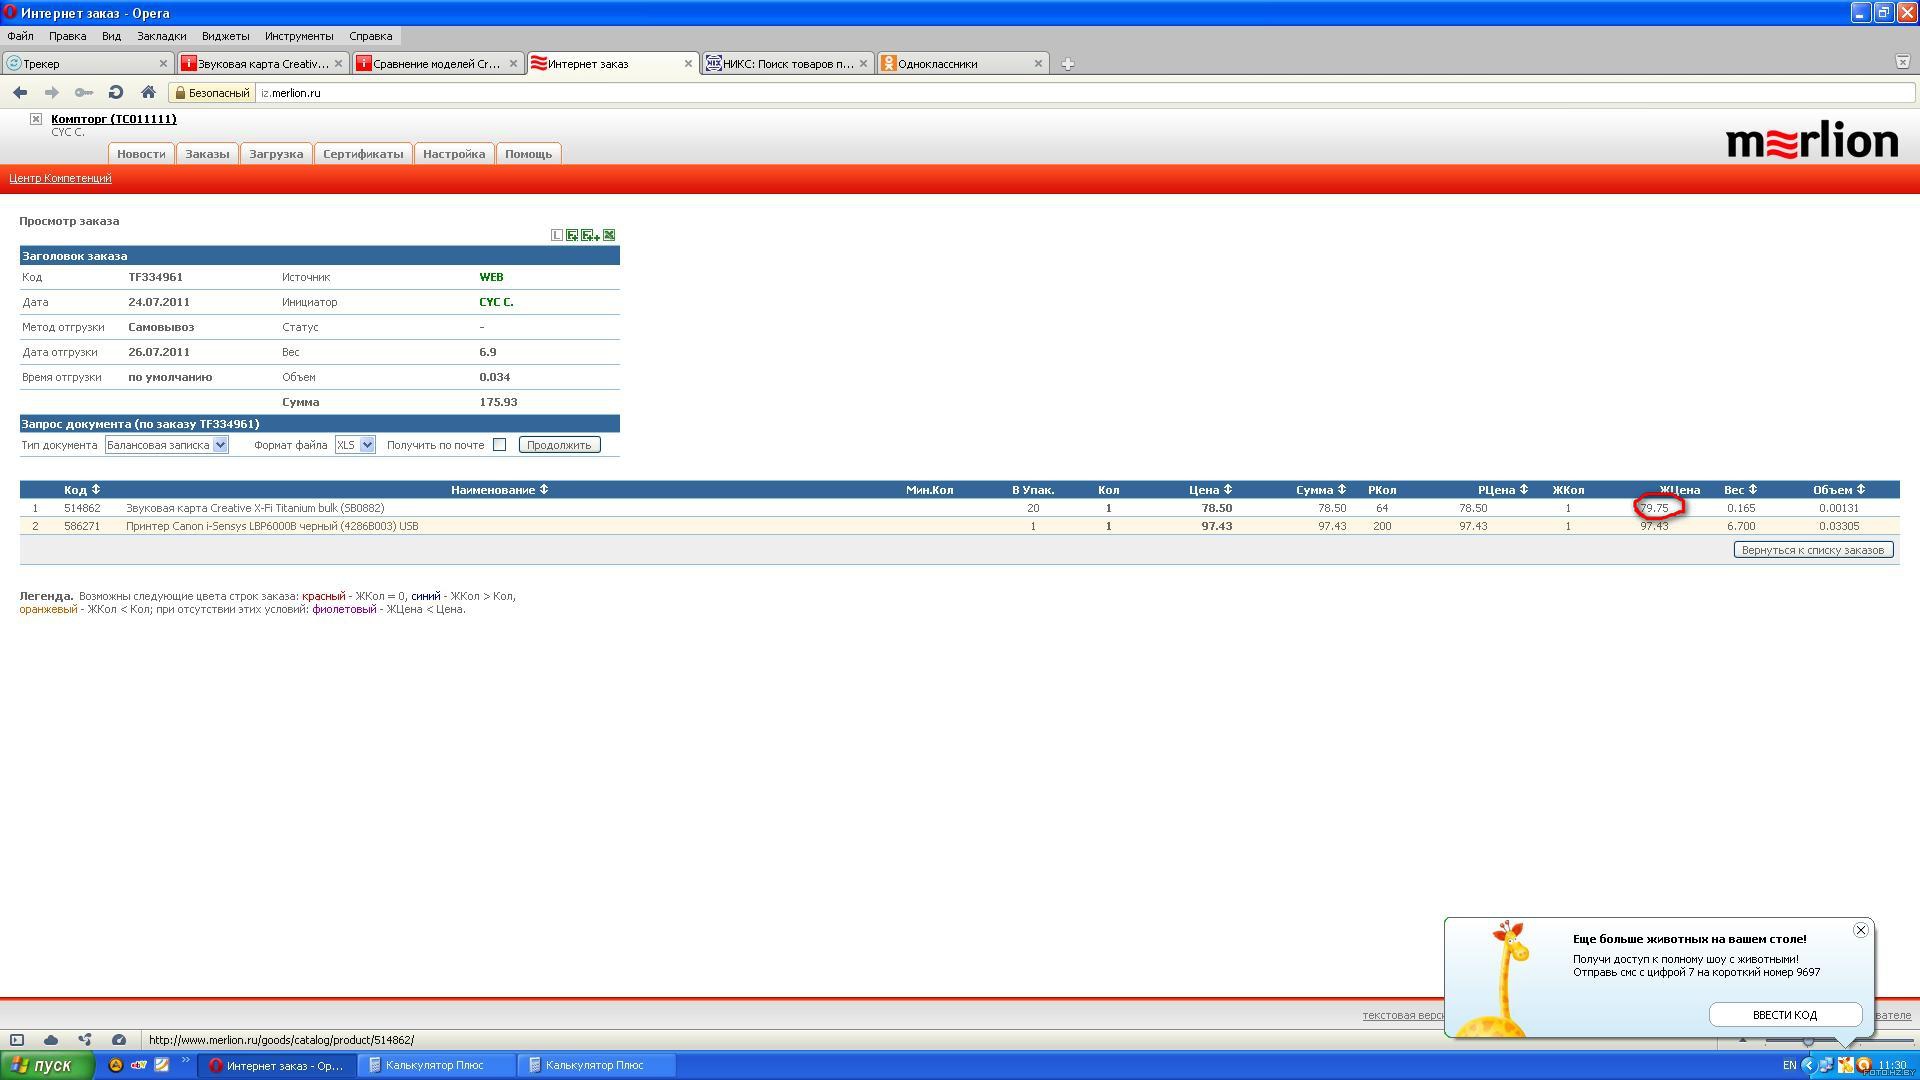Viewport: 1920px width, 1080px height.
Task: Click 'Вернуться к списку заказов' button
Action: pyautogui.click(x=1812, y=550)
